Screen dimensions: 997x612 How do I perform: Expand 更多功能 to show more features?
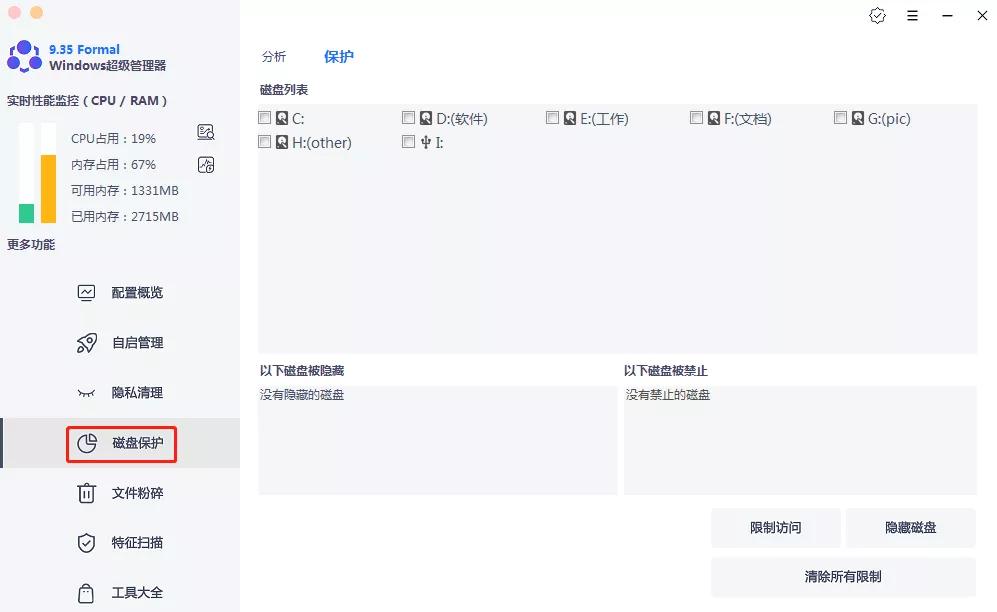coord(30,244)
